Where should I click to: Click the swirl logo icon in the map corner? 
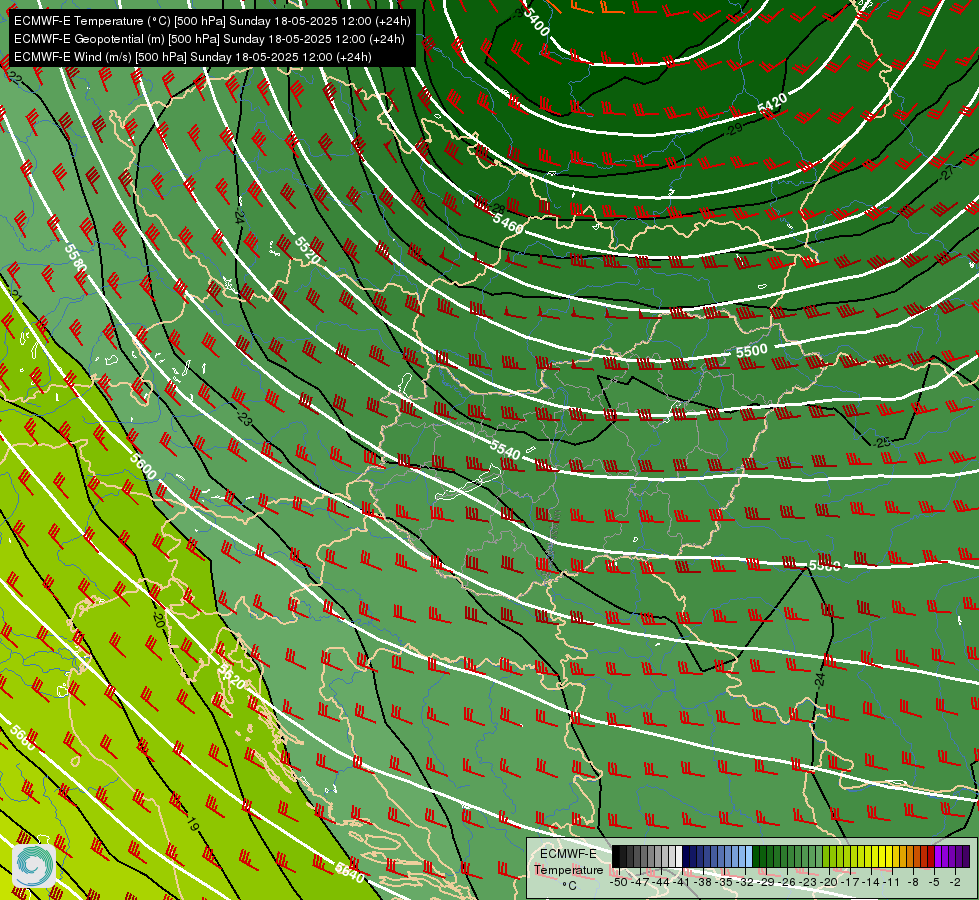point(33,865)
